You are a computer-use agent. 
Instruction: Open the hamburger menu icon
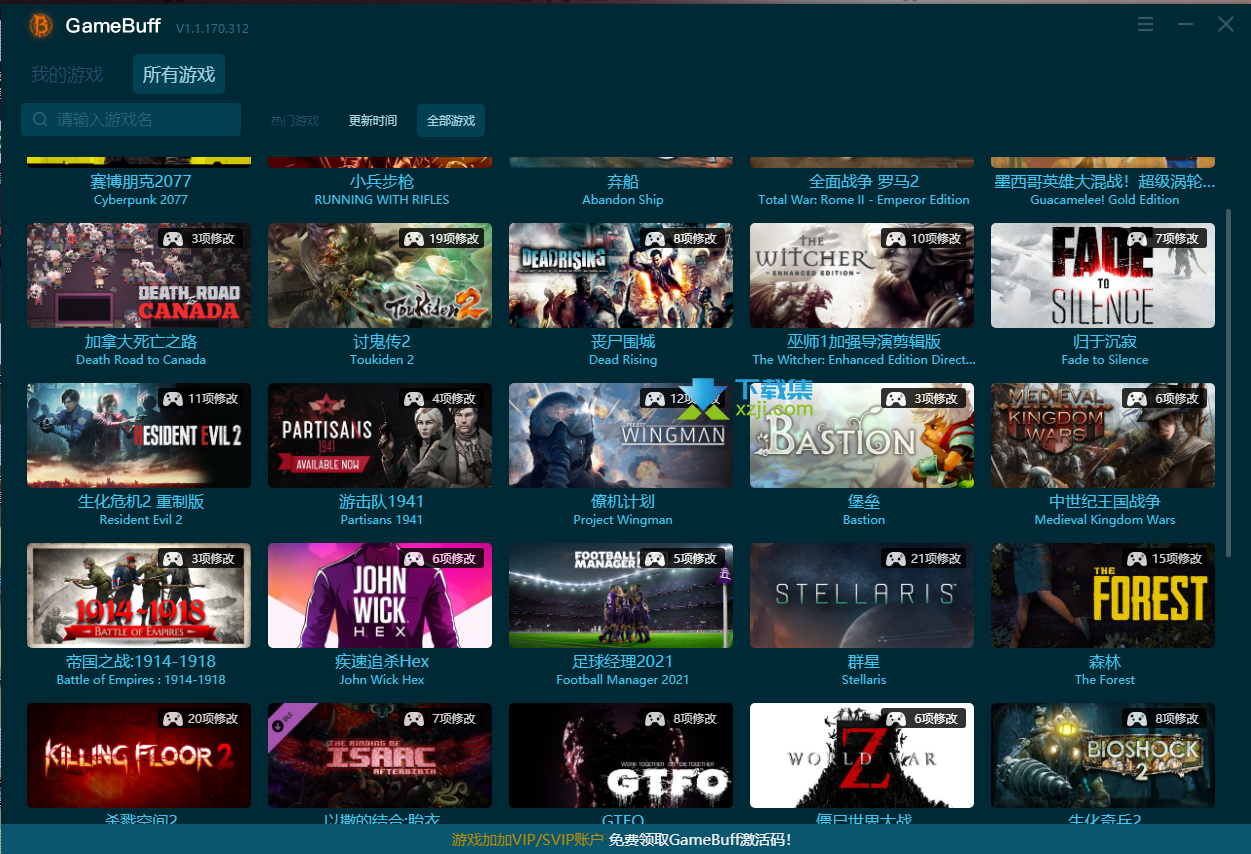(x=1145, y=24)
